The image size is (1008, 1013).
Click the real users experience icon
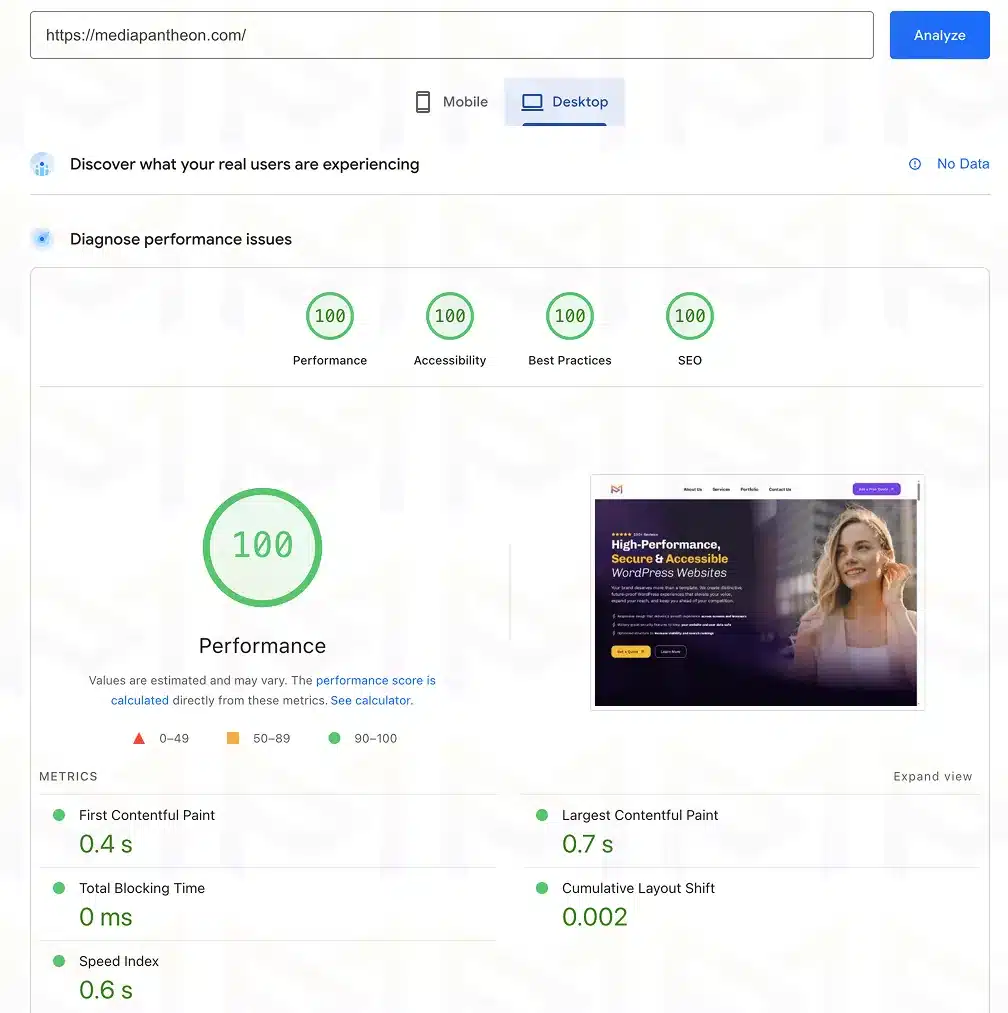pos(42,165)
